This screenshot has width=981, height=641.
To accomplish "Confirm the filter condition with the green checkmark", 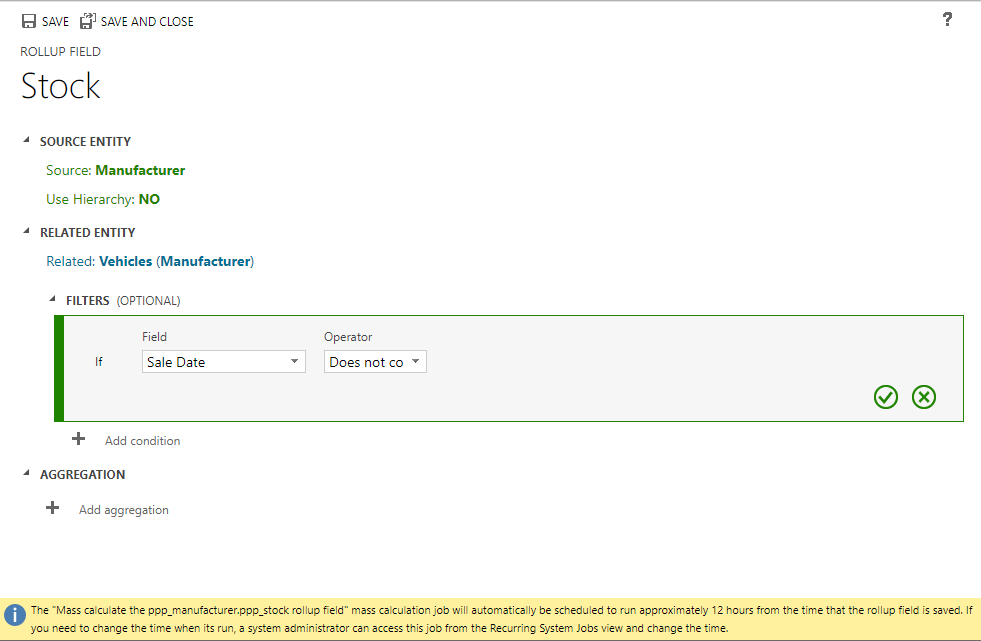I will 886,397.
